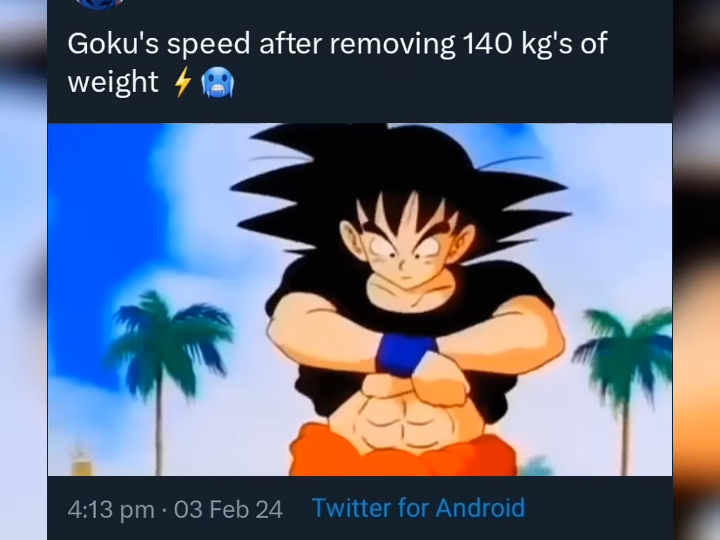Click the lightning bolt emoji in tweet
The height and width of the screenshot is (540, 720).
tap(183, 82)
